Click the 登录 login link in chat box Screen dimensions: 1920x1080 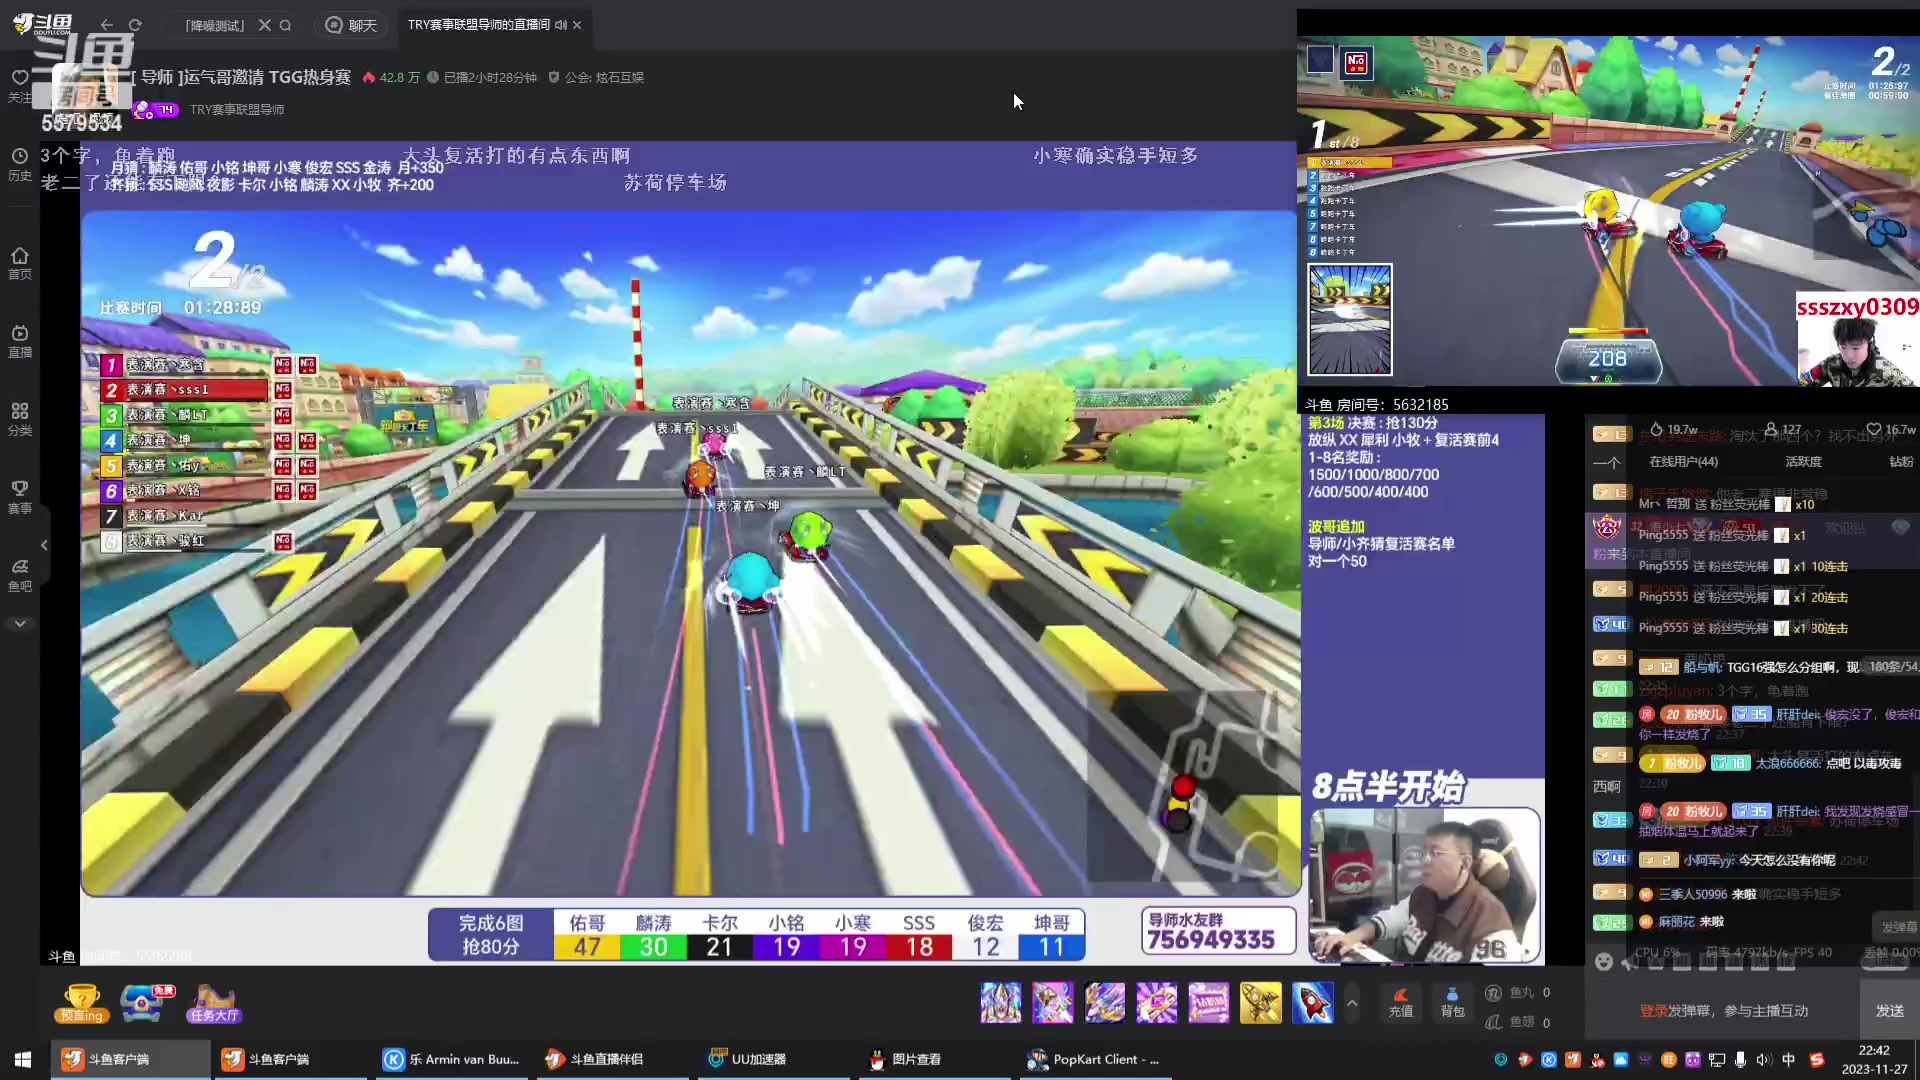1653,1011
